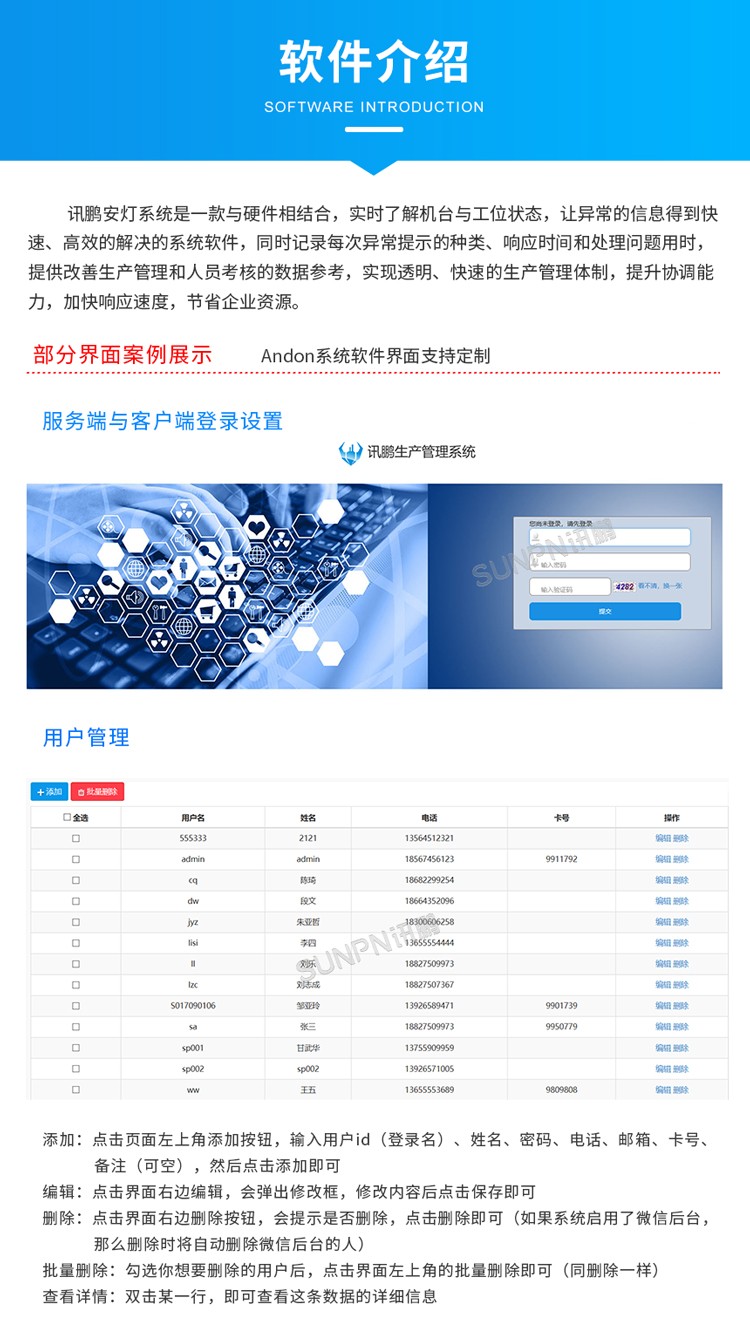Click the login username input field
The image size is (750, 1333).
tap(609, 537)
